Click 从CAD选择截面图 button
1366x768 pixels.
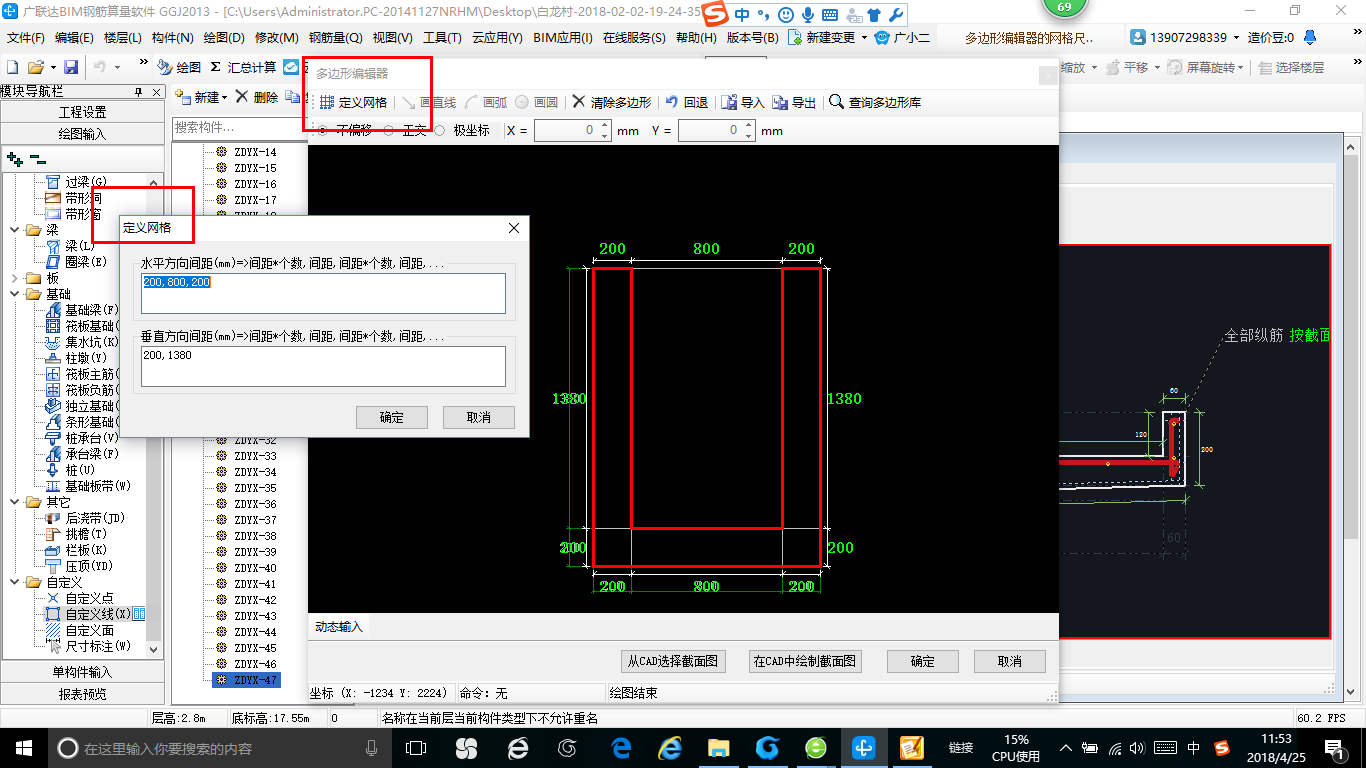[672, 661]
